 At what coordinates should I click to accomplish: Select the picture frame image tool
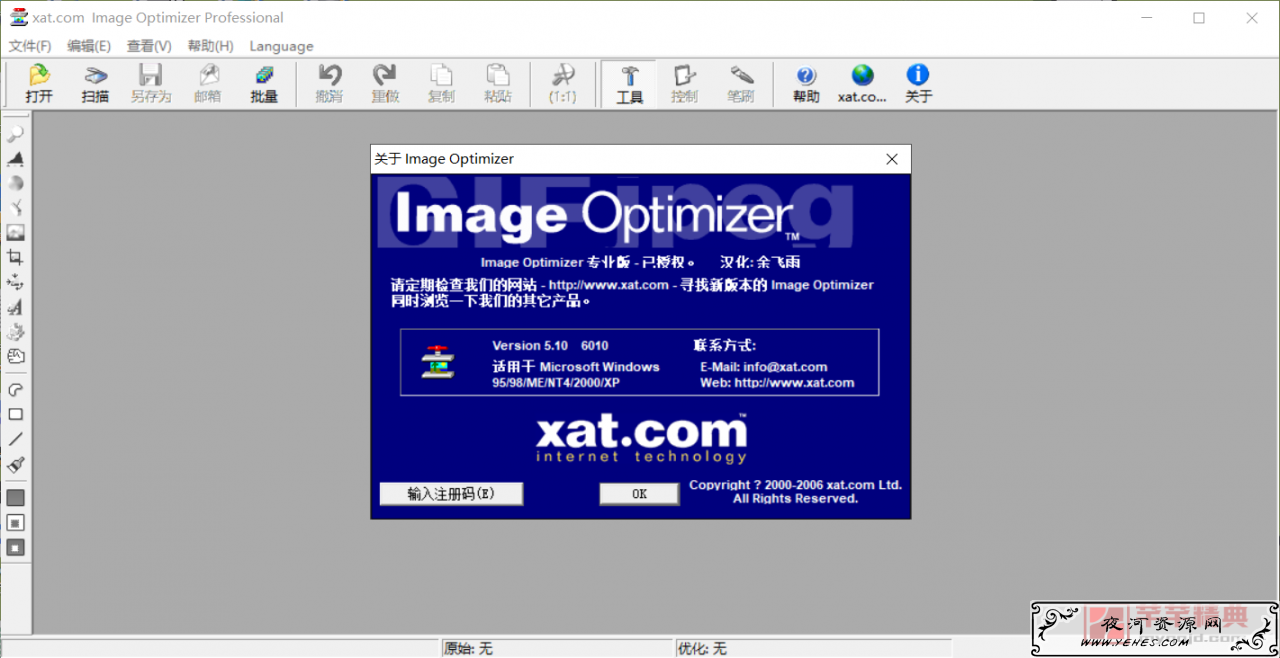tap(16, 233)
